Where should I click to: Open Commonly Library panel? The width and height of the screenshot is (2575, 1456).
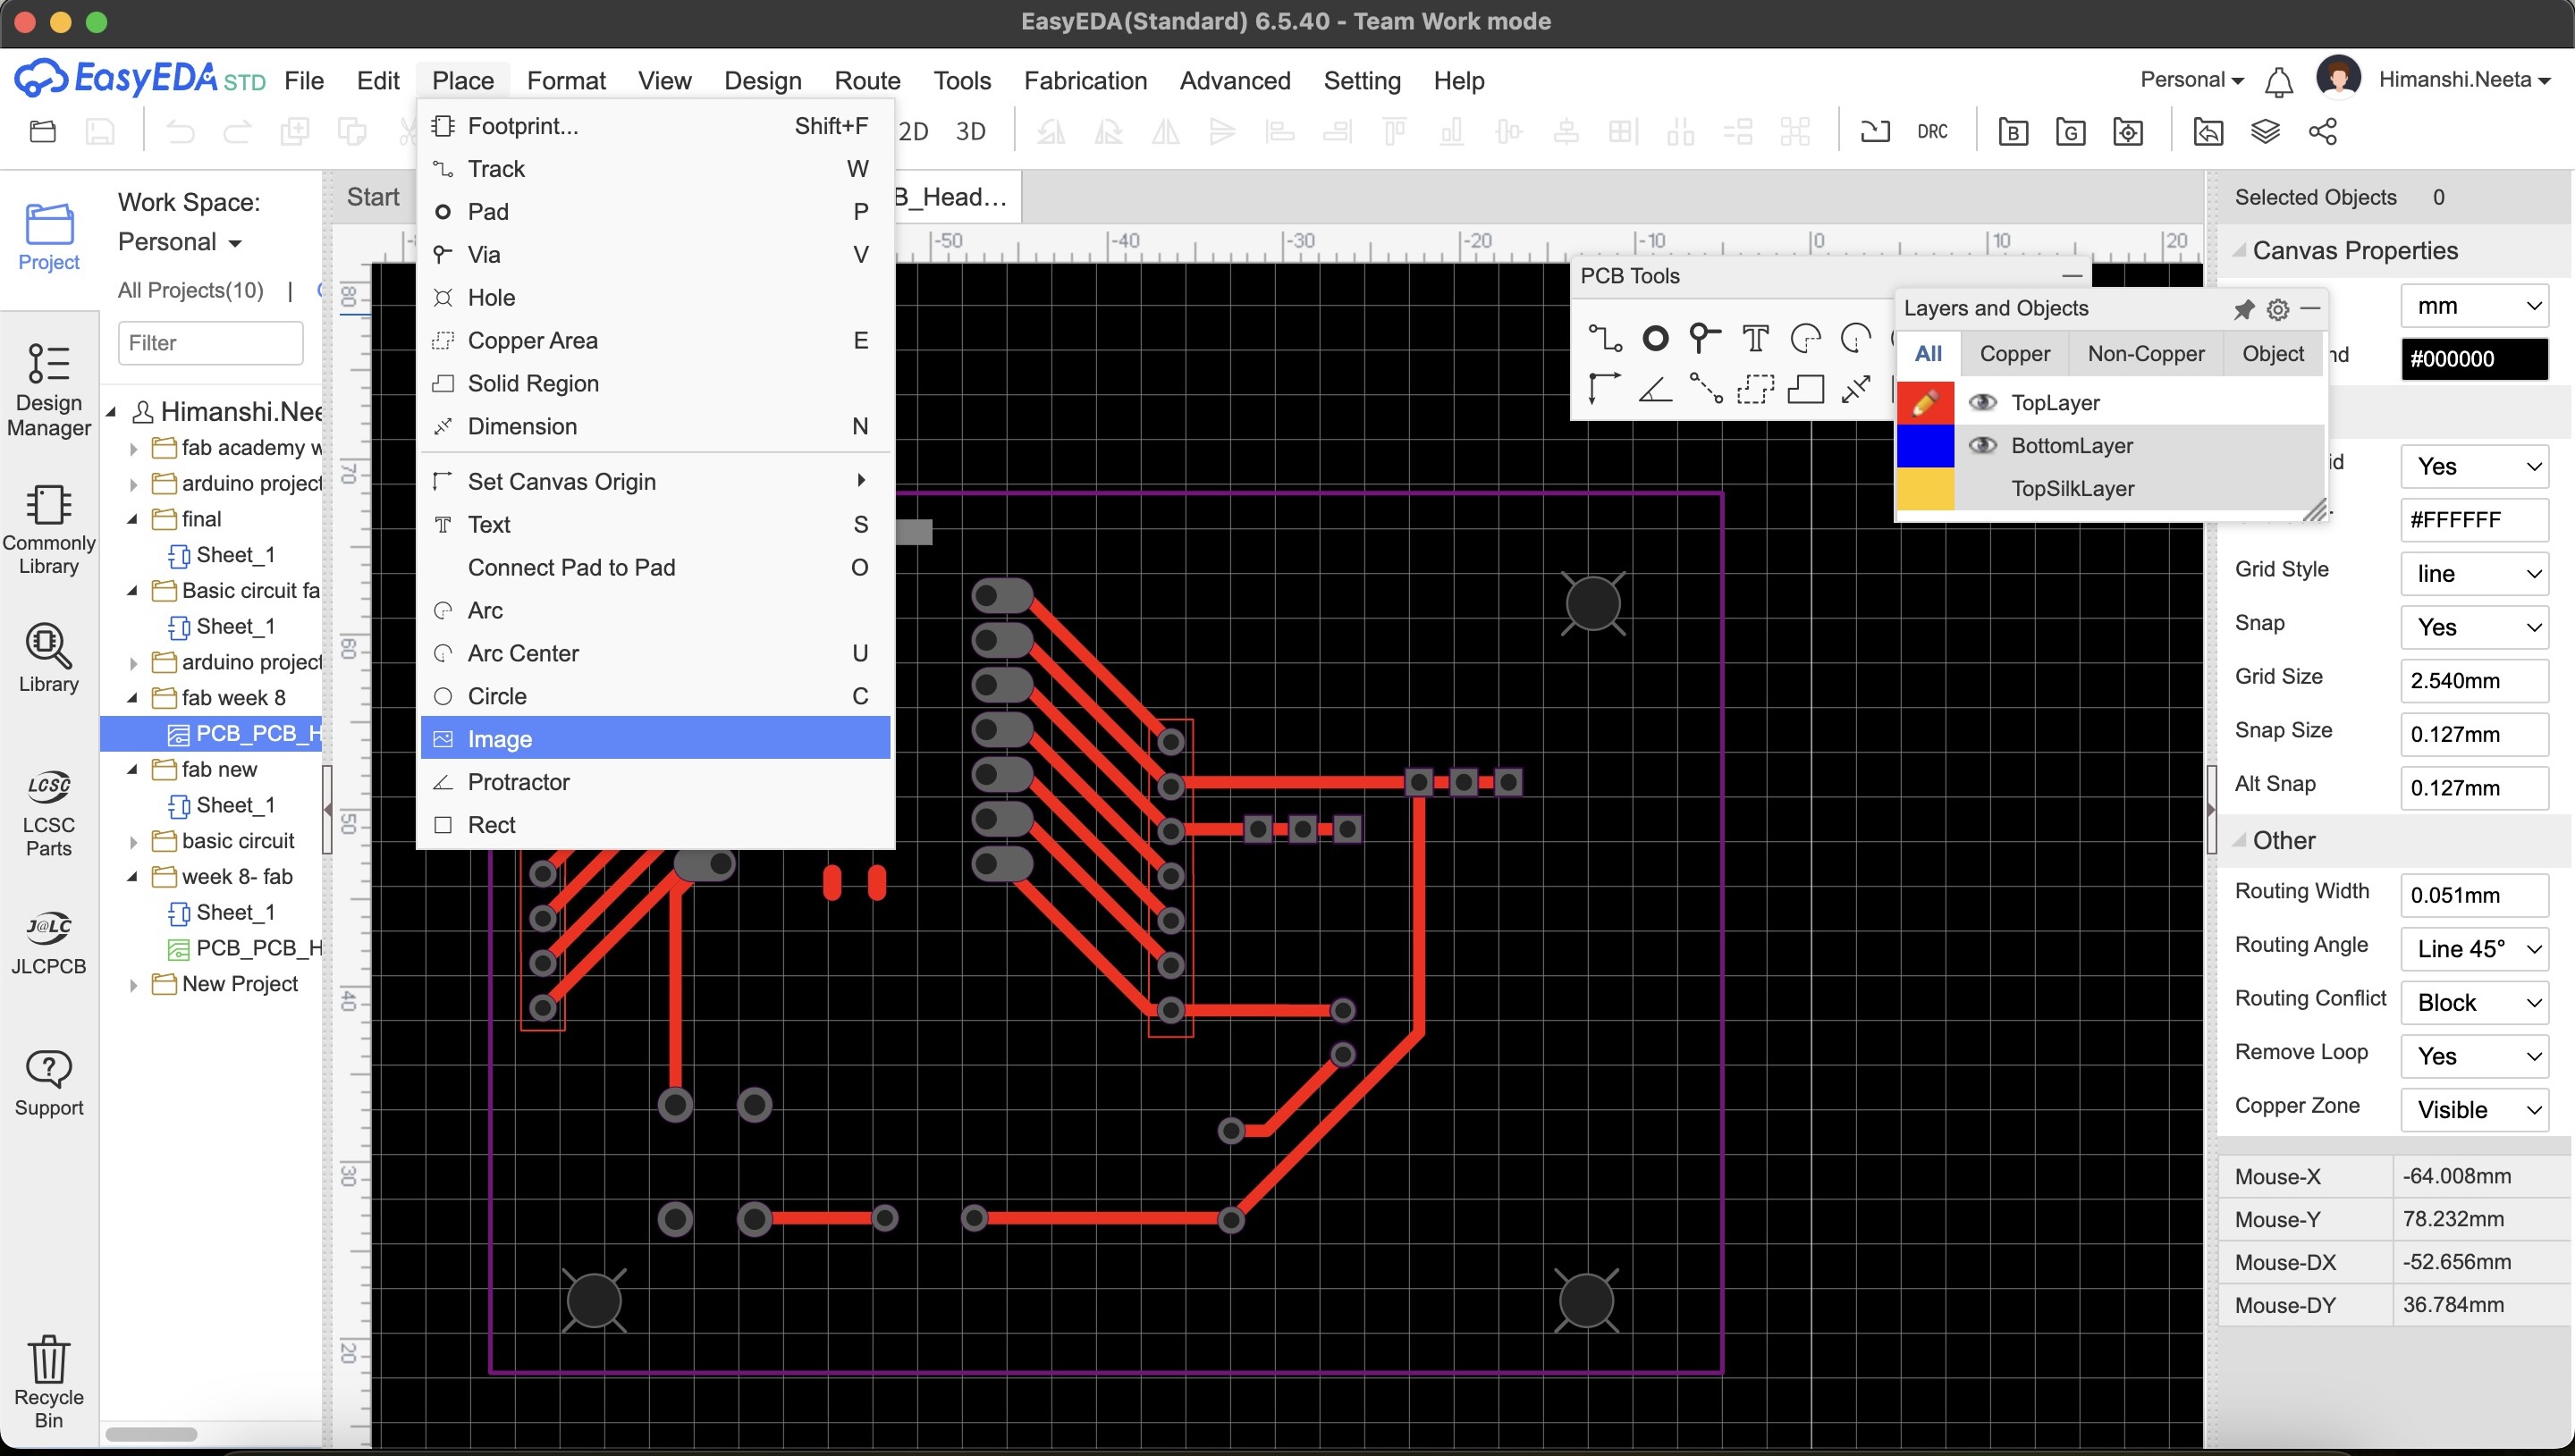[48, 530]
